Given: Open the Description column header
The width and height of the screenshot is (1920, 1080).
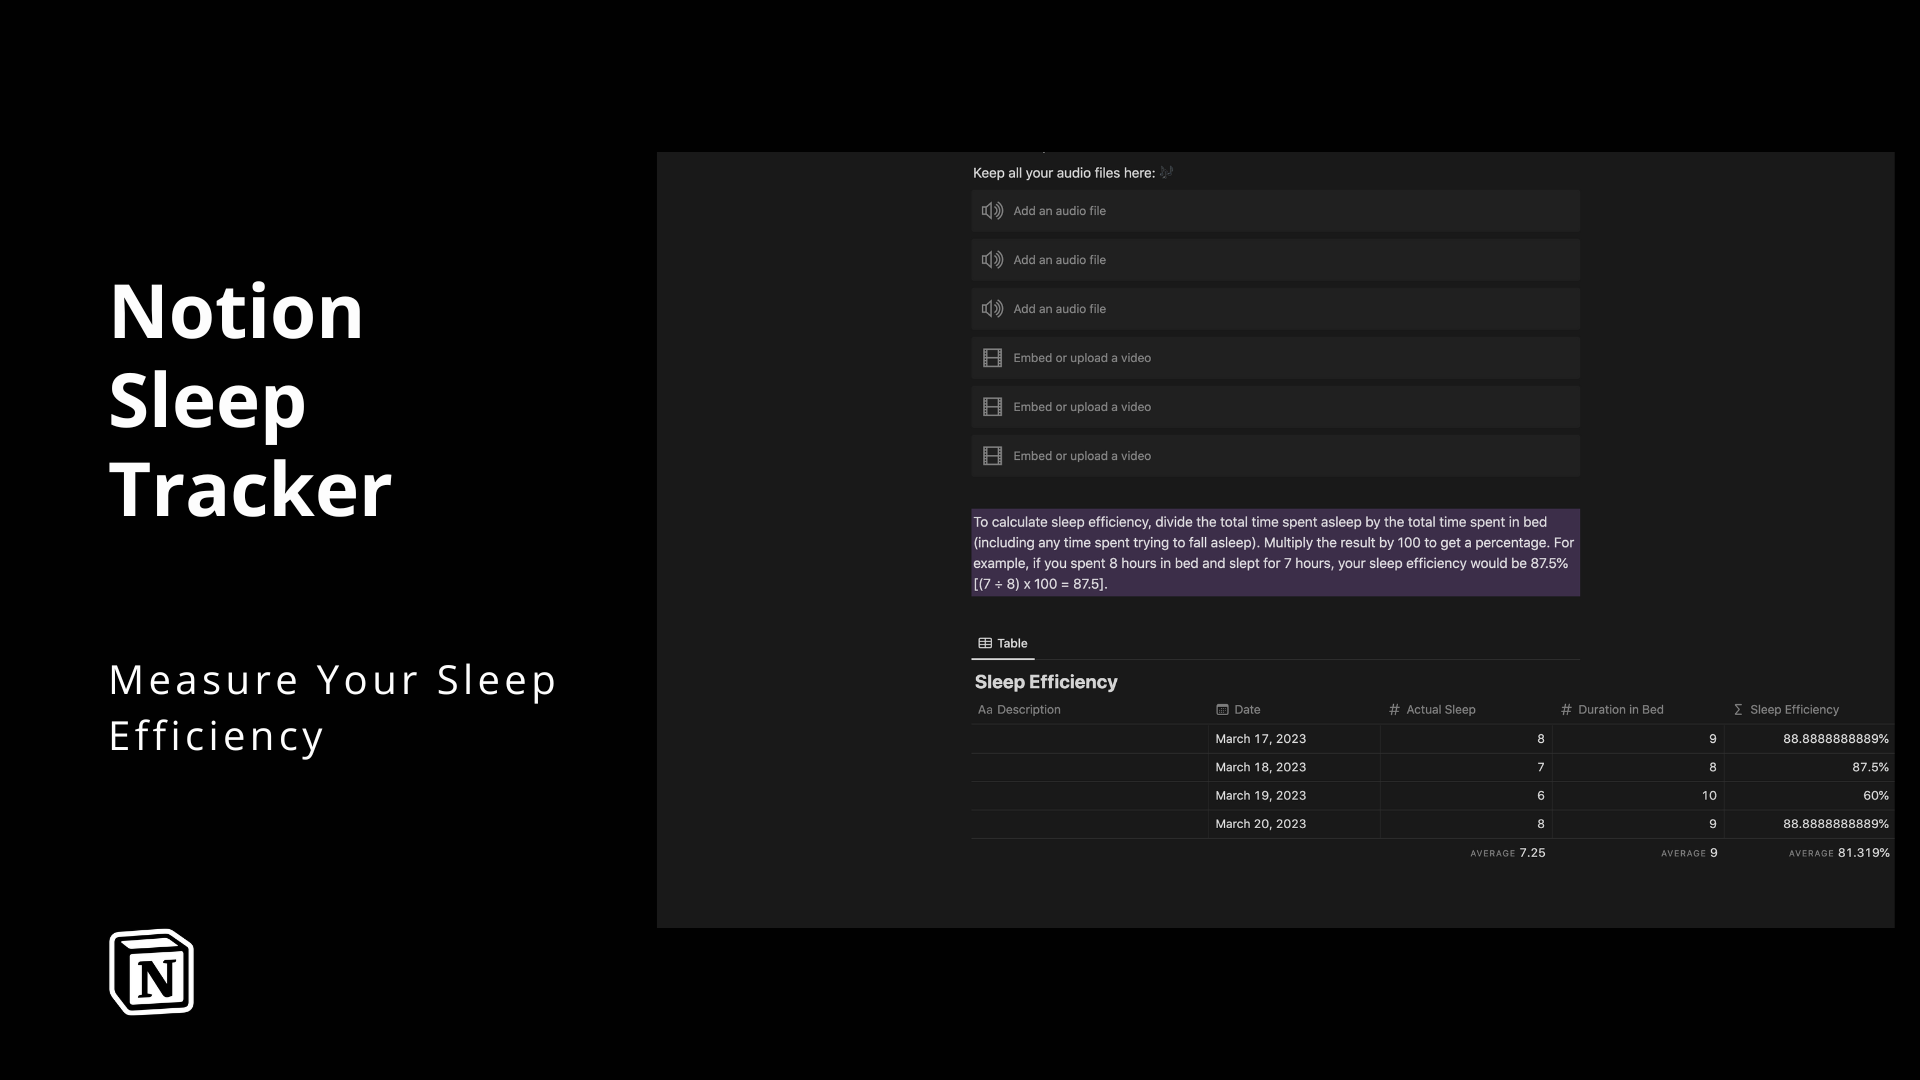Looking at the screenshot, I should [1090, 710].
